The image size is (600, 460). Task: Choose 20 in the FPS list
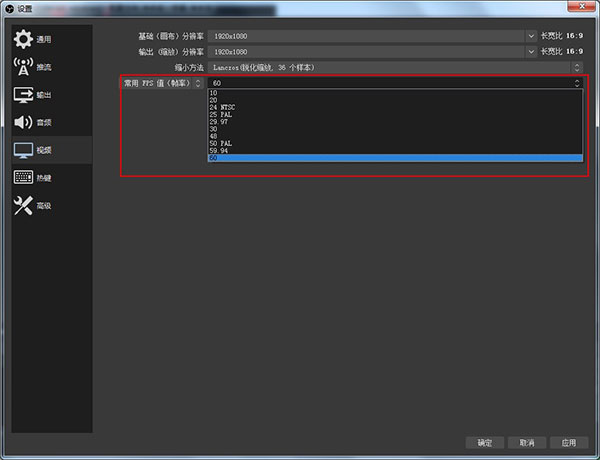point(395,100)
